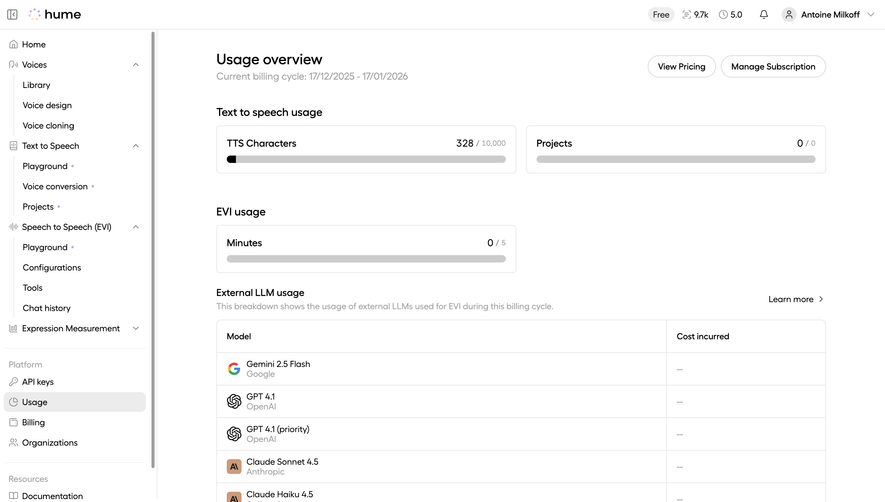Click the EVI Minutes progress bar

tap(366, 259)
